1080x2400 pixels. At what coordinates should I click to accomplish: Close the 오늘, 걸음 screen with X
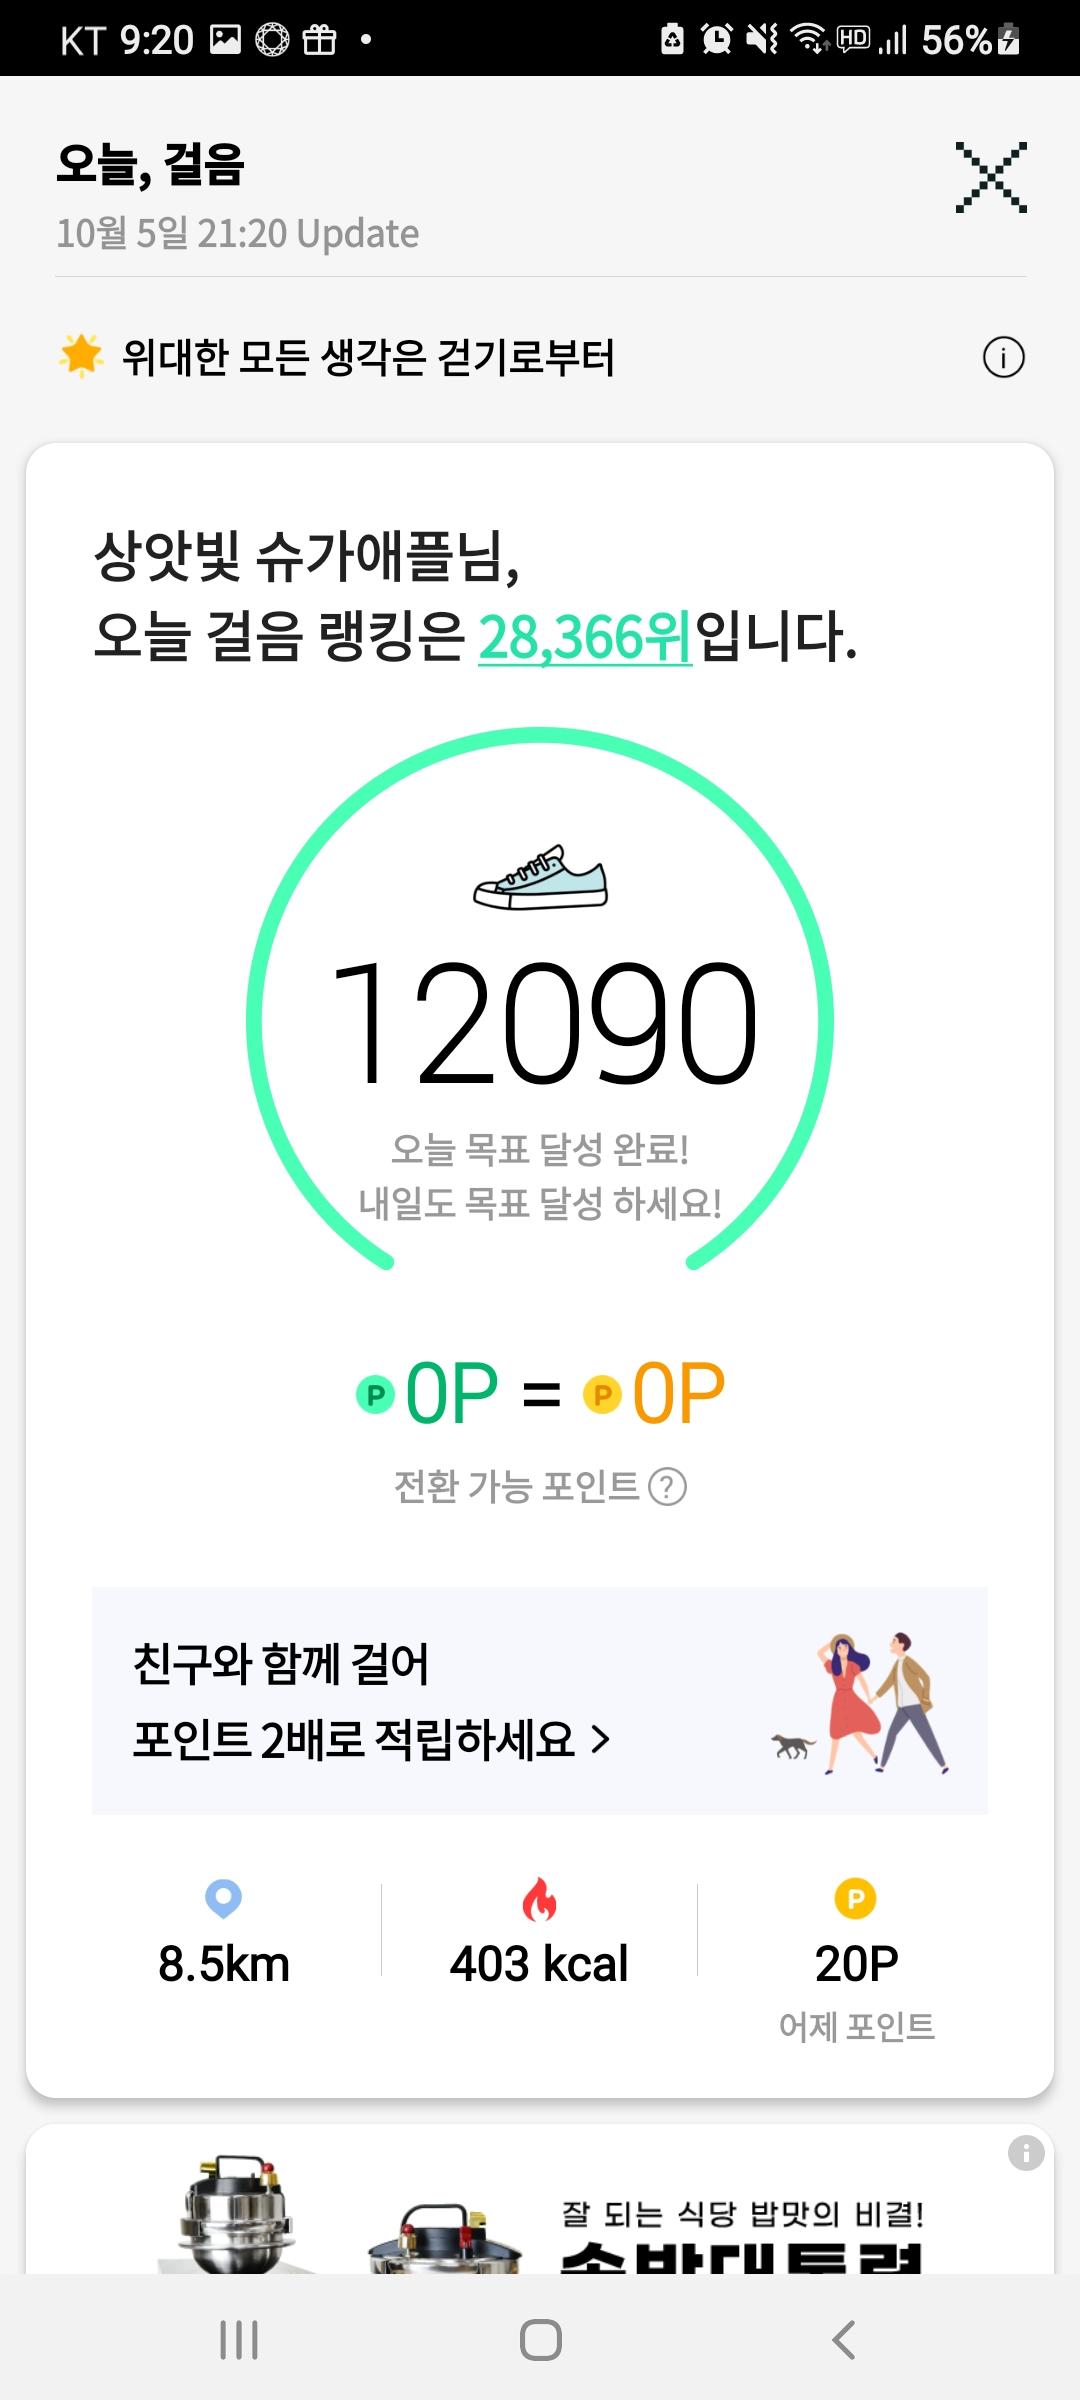pos(990,177)
